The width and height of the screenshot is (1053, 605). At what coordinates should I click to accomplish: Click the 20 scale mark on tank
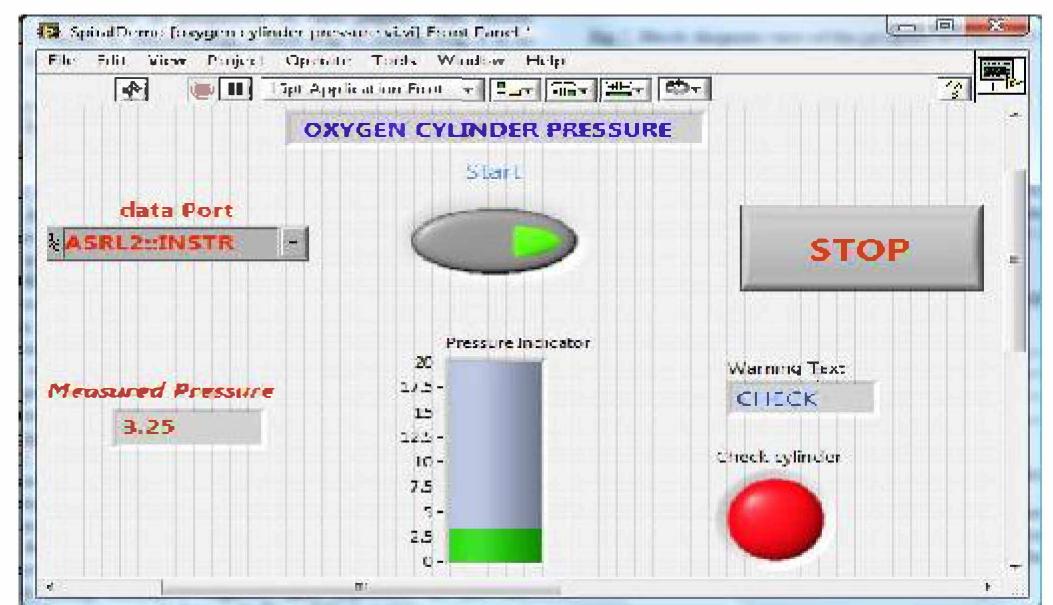click(424, 362)
